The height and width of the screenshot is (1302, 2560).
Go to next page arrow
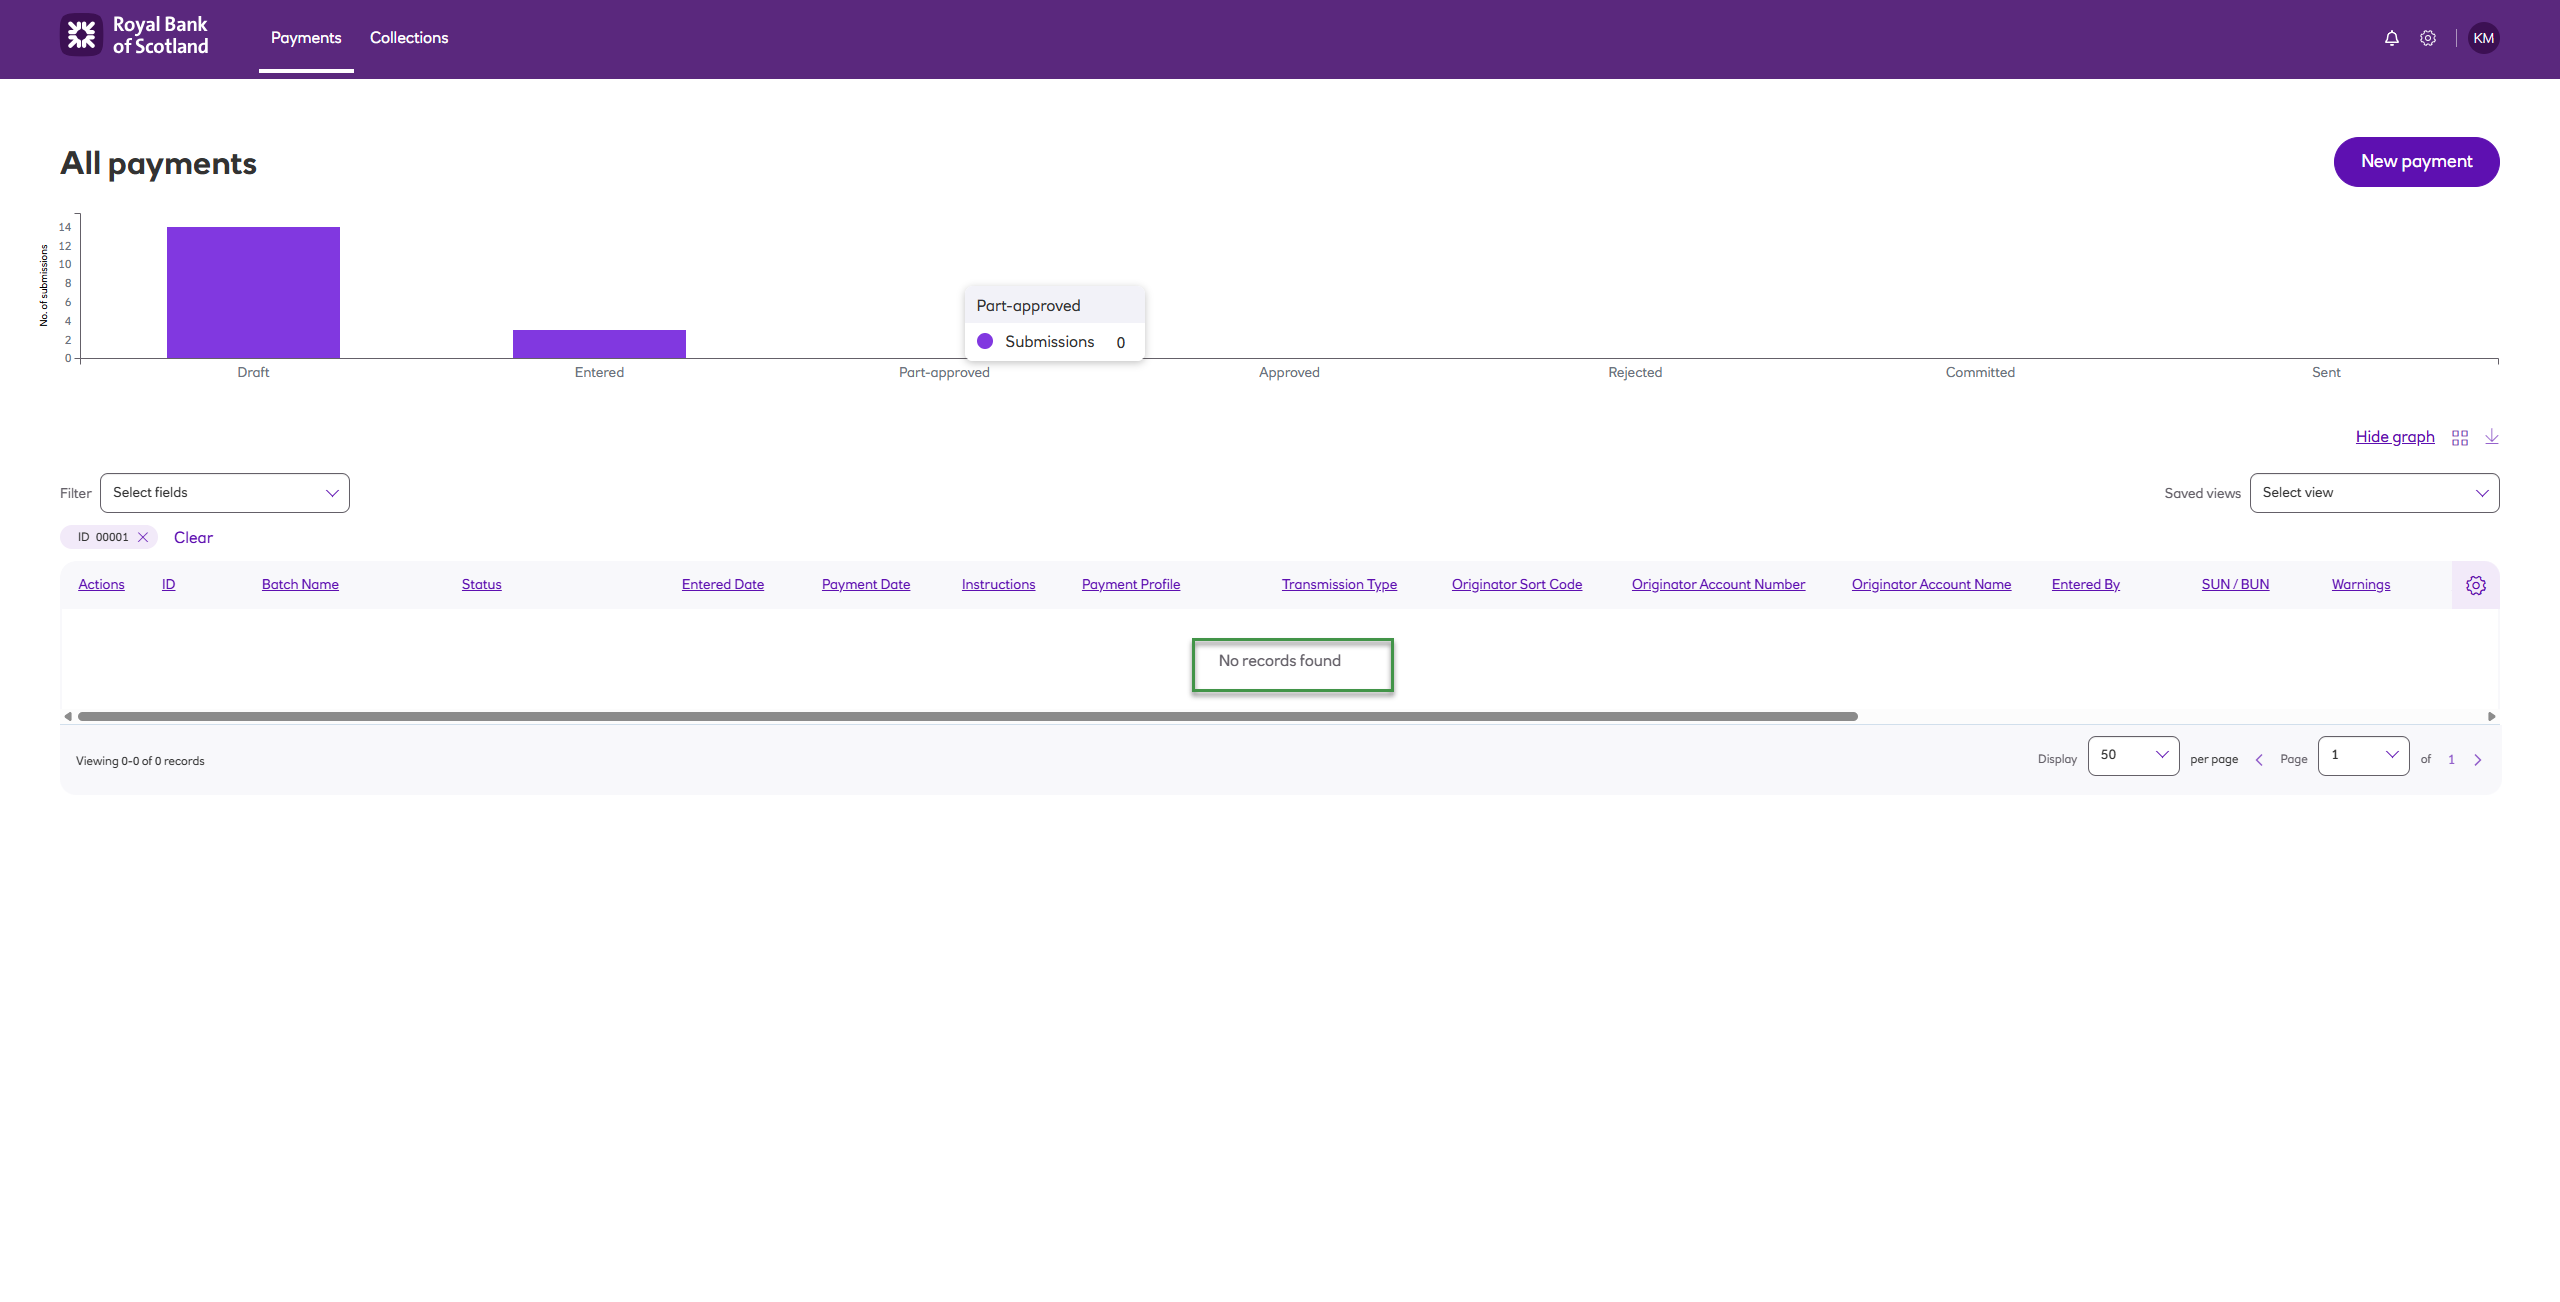[x=2478, y=760]
